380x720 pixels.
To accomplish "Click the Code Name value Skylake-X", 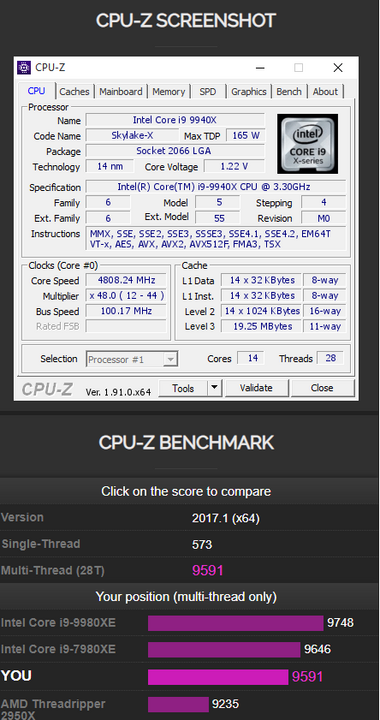I will tap(132, 135).
